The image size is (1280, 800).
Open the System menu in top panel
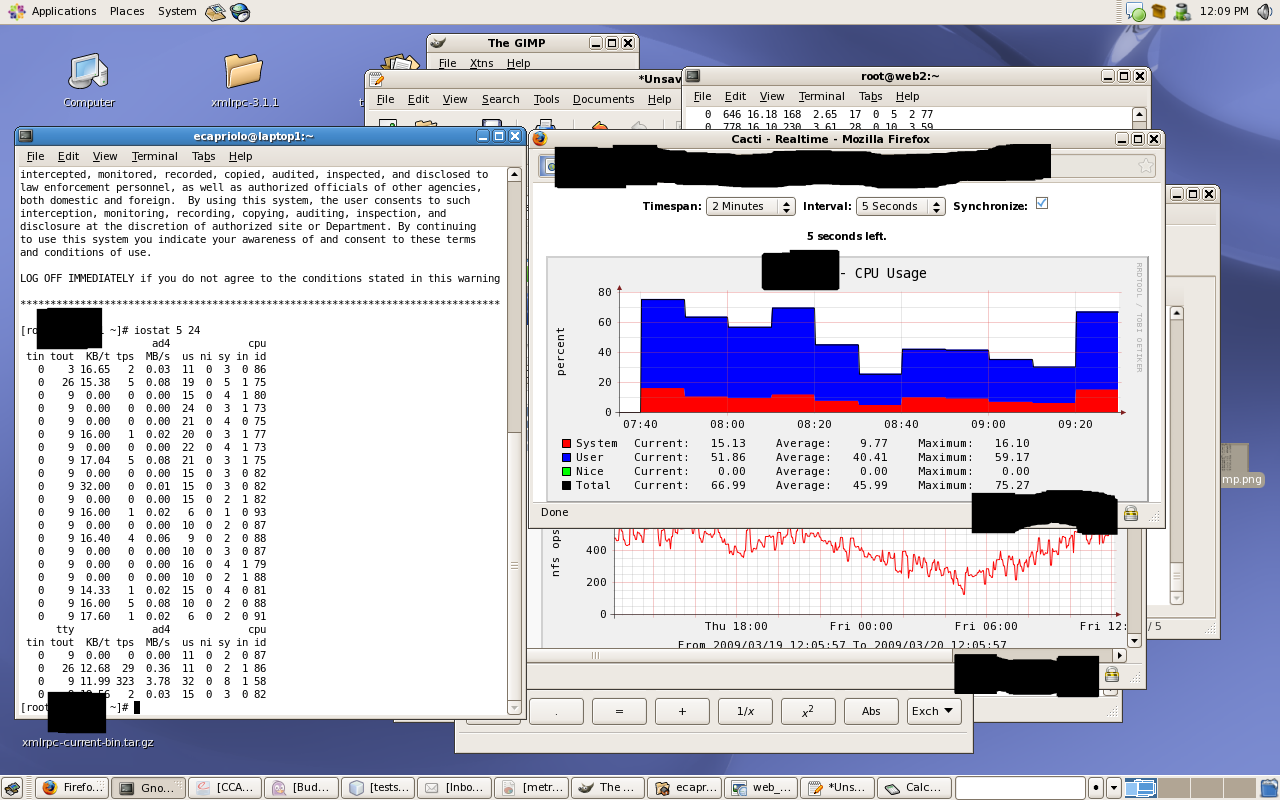click(x=177, y=11)
